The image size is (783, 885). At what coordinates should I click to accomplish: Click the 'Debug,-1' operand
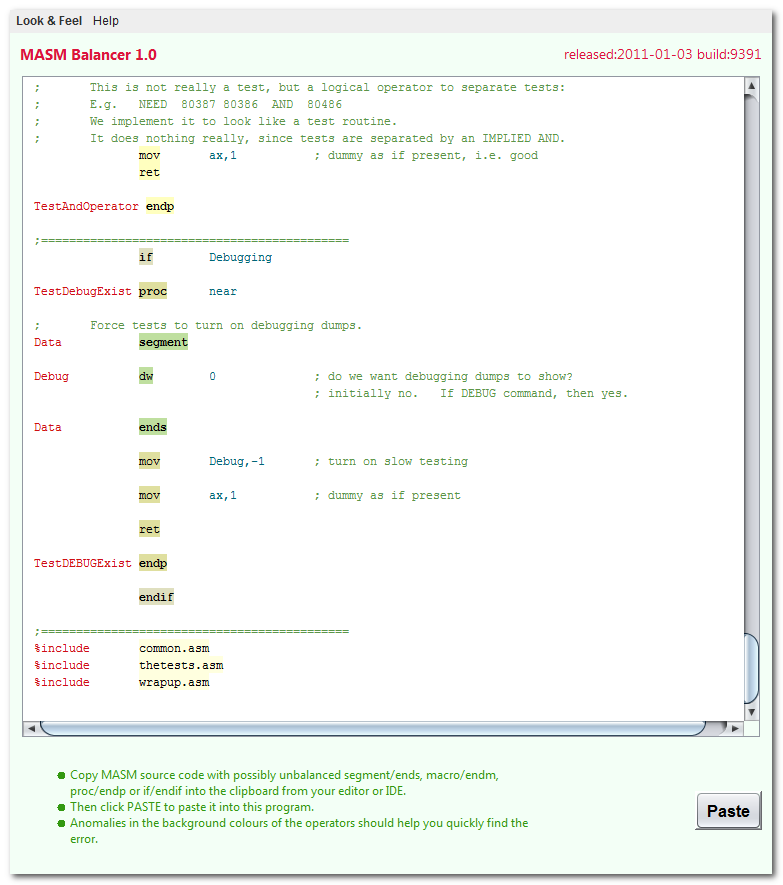(237, 461)
